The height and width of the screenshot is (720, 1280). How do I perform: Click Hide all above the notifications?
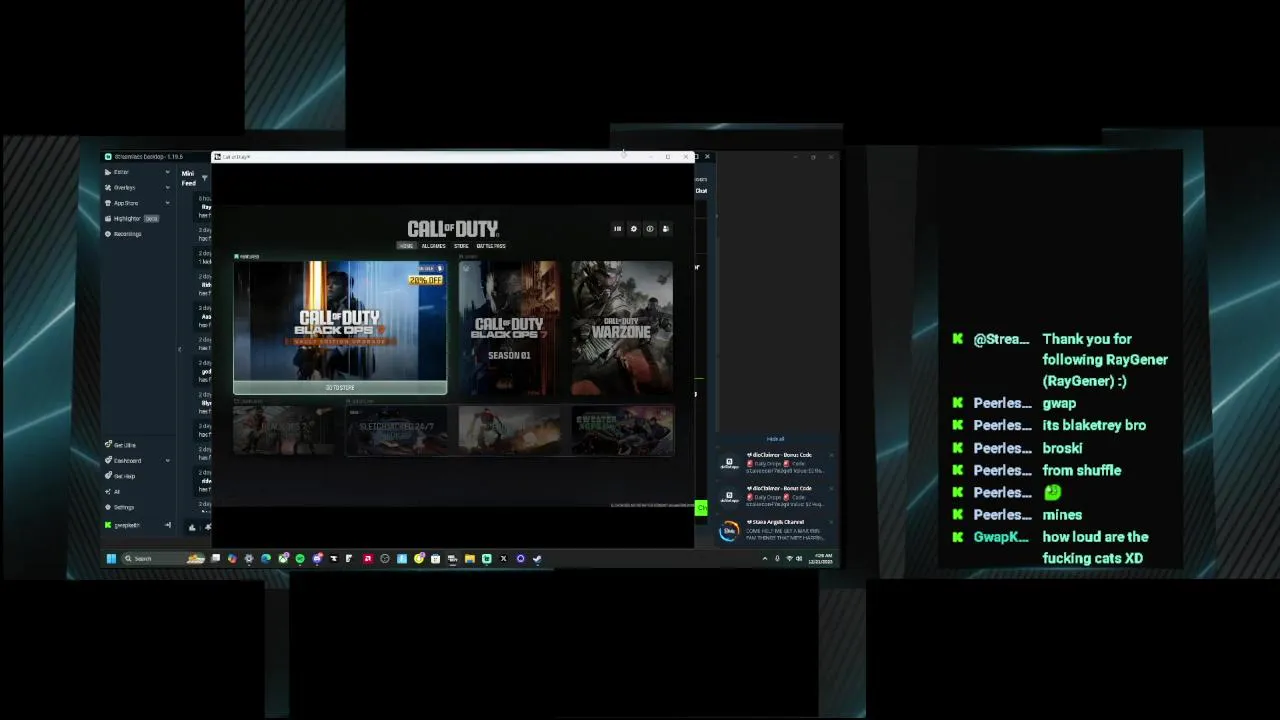tap(775, 439)
